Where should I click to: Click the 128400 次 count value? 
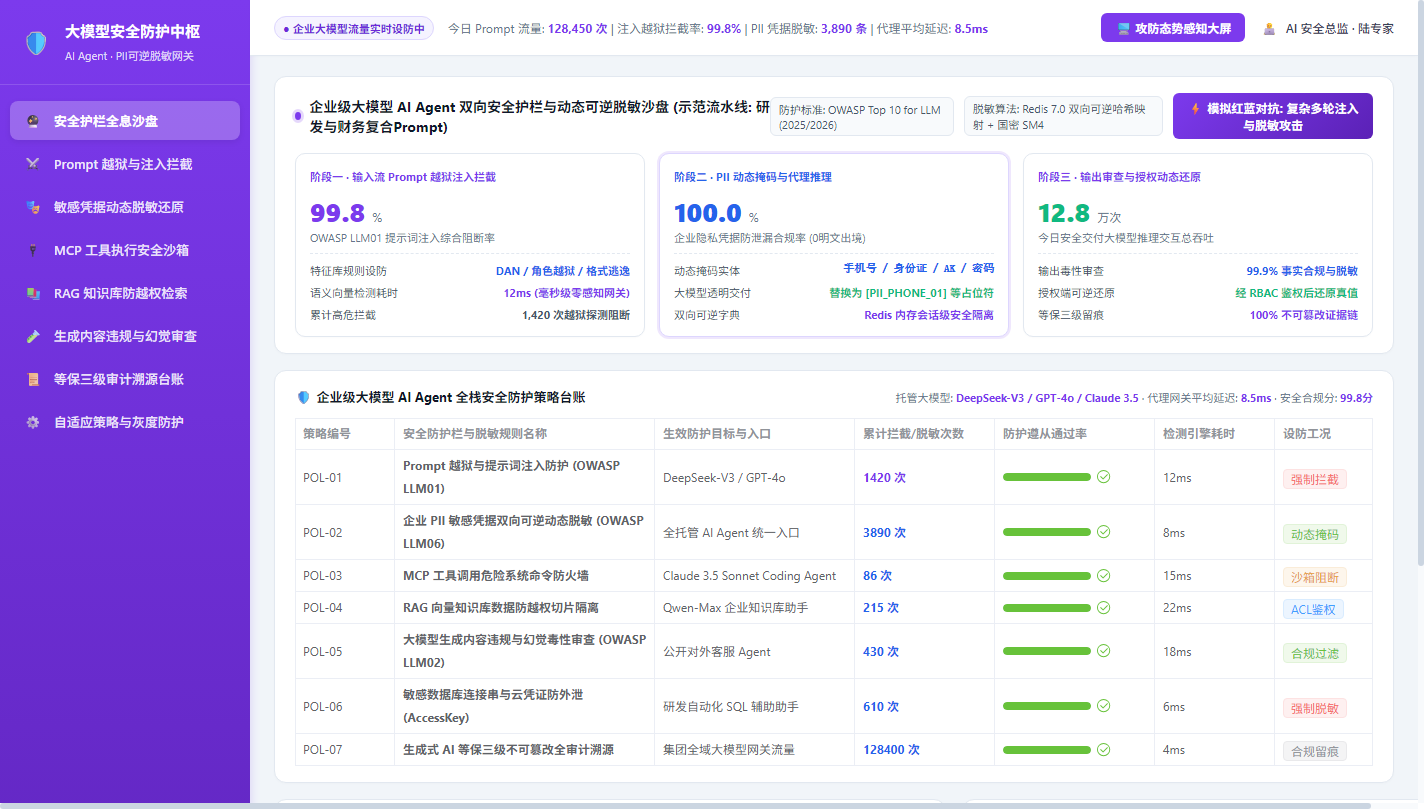coord(891,749)
